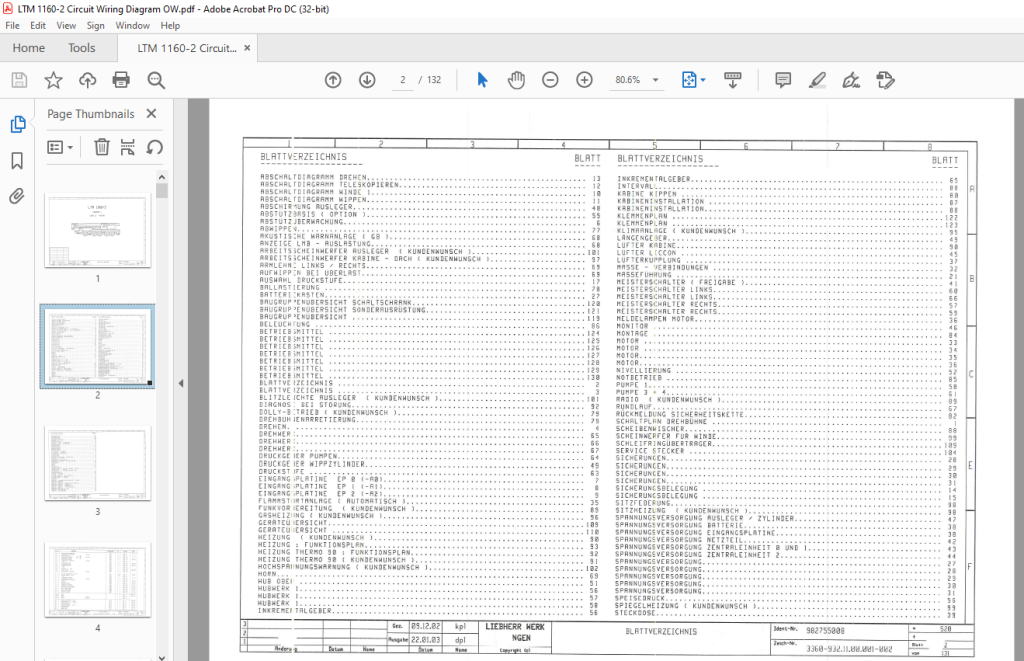Select page 2 thumbnail
The height and width of the screenshot is (661, 1024).
tap(97, 346)
